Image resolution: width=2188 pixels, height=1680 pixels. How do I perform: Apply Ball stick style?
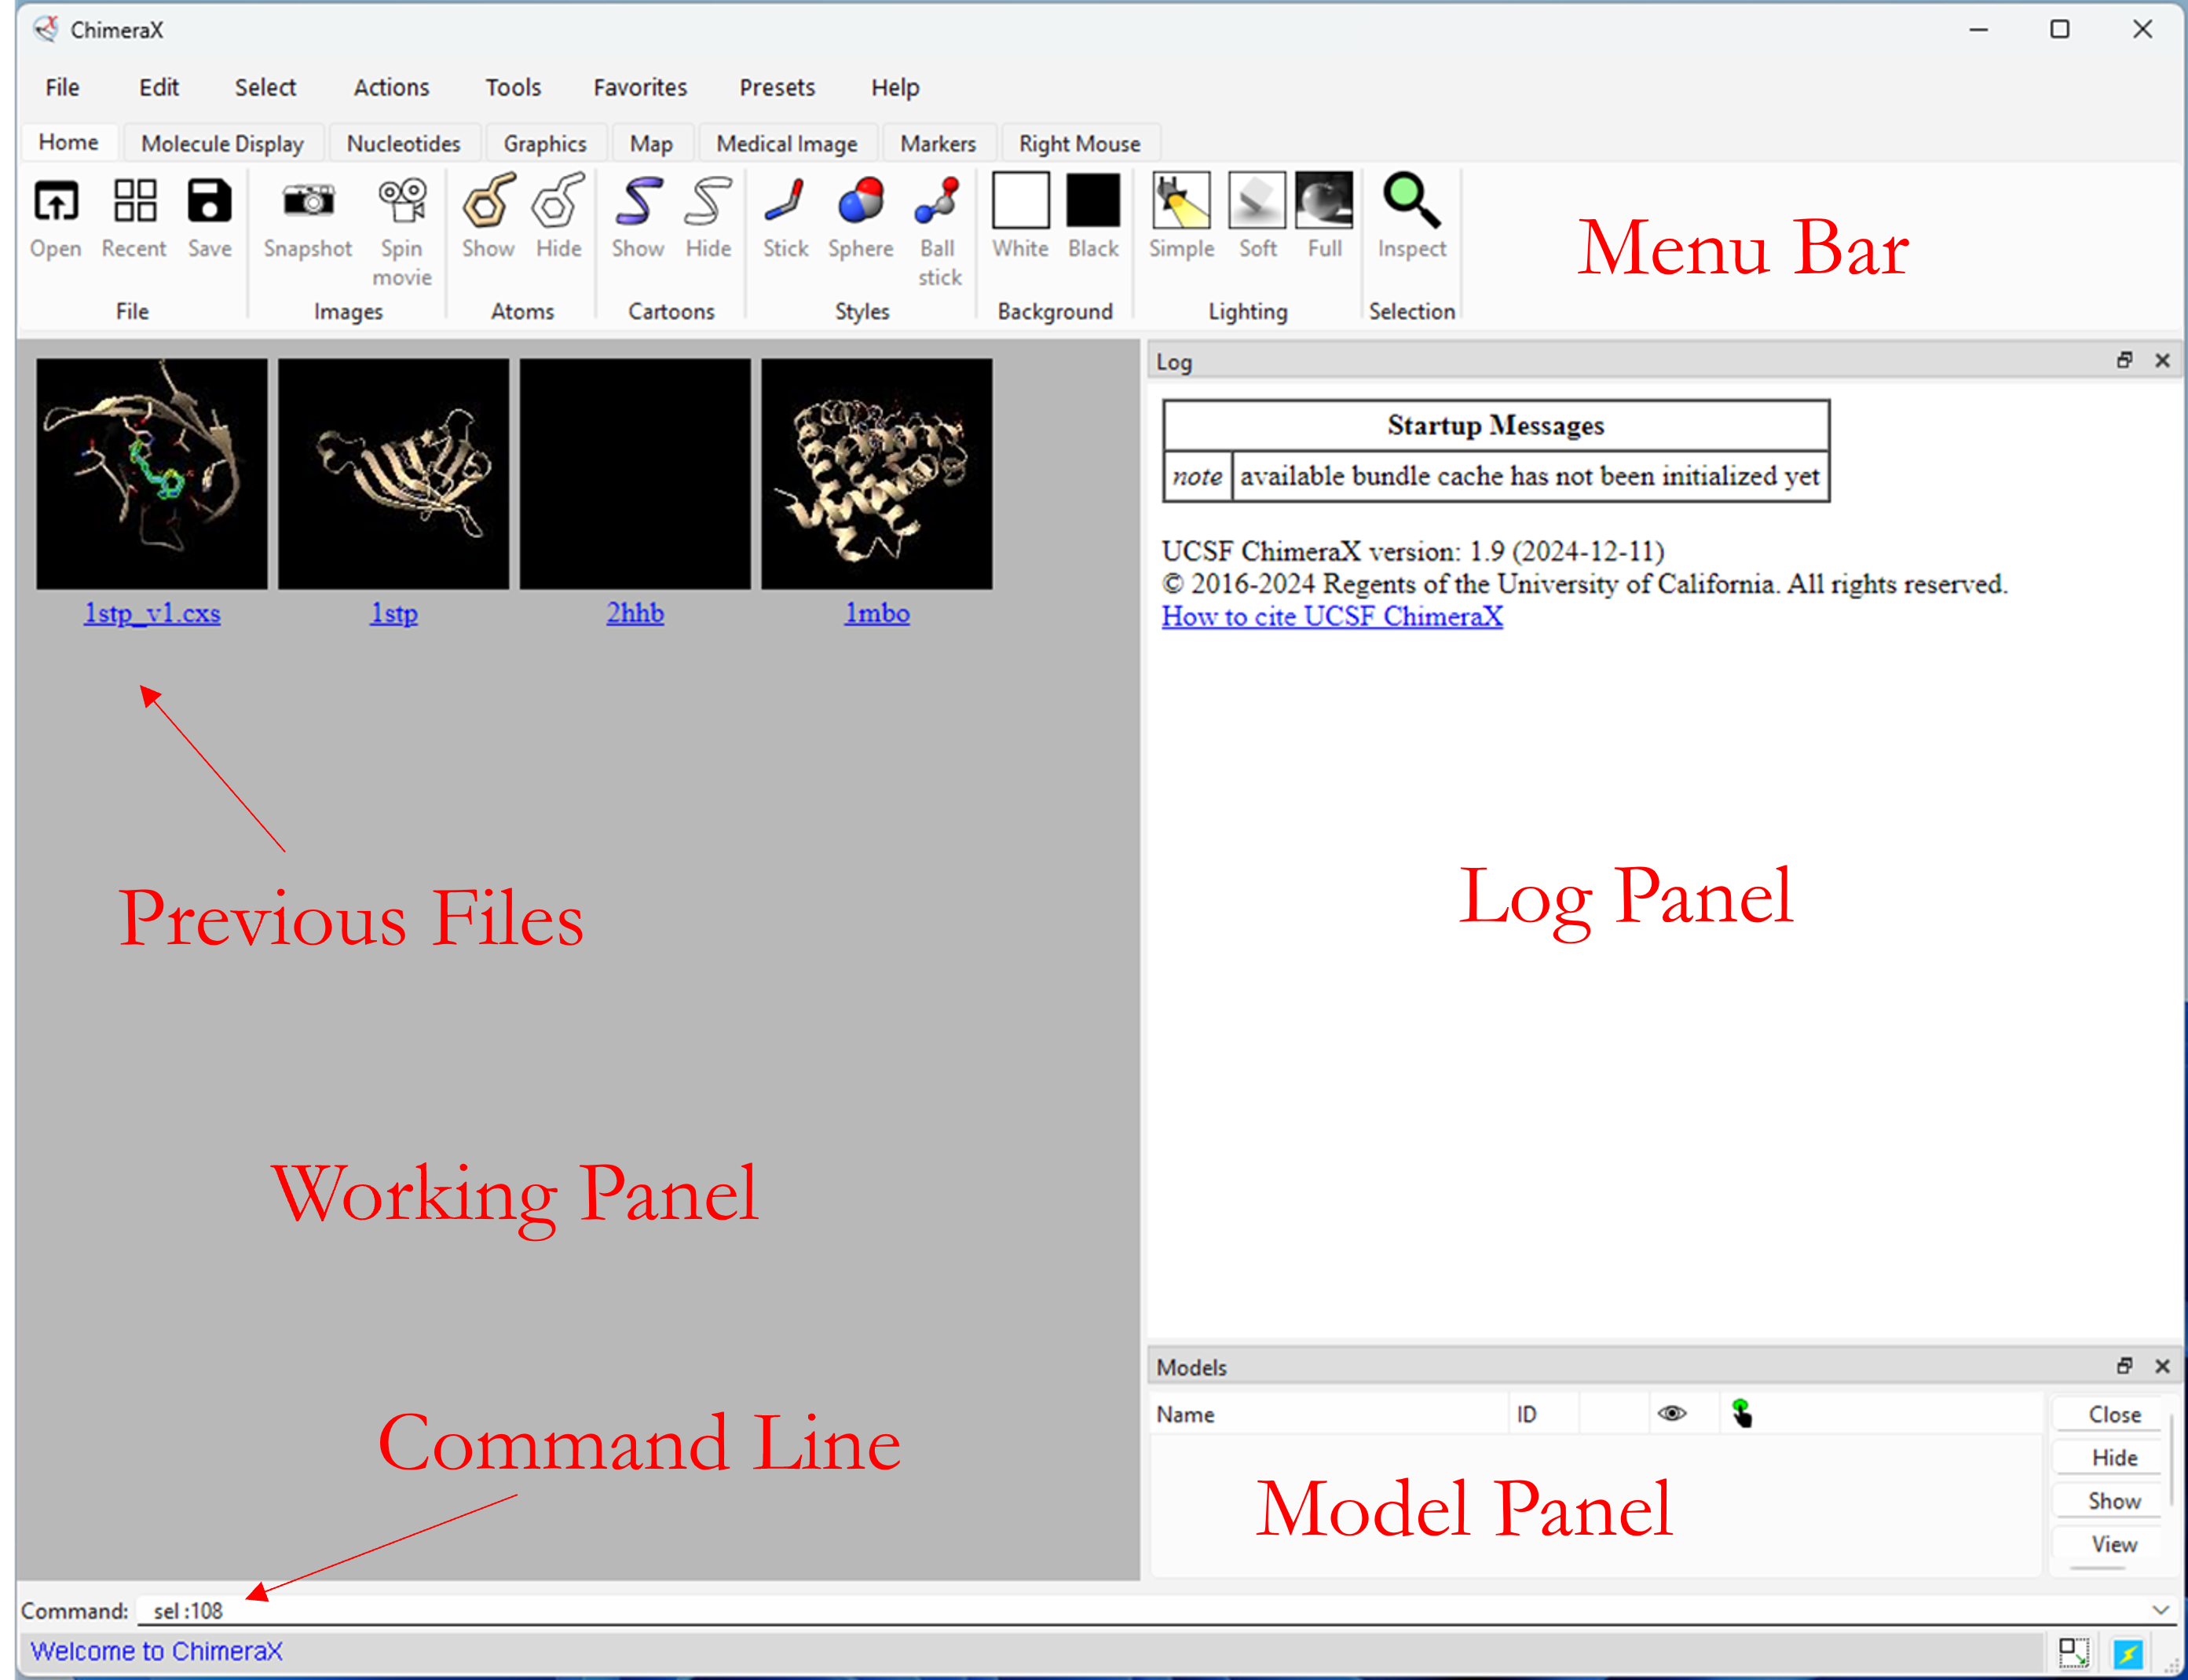pos(938,203)
